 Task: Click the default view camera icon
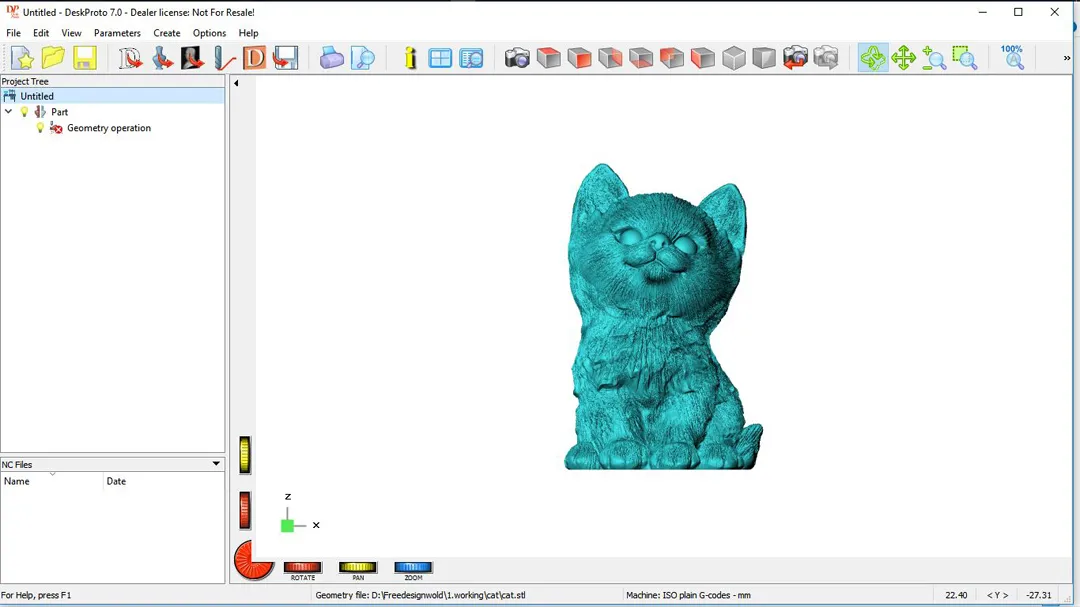[517, 58]
